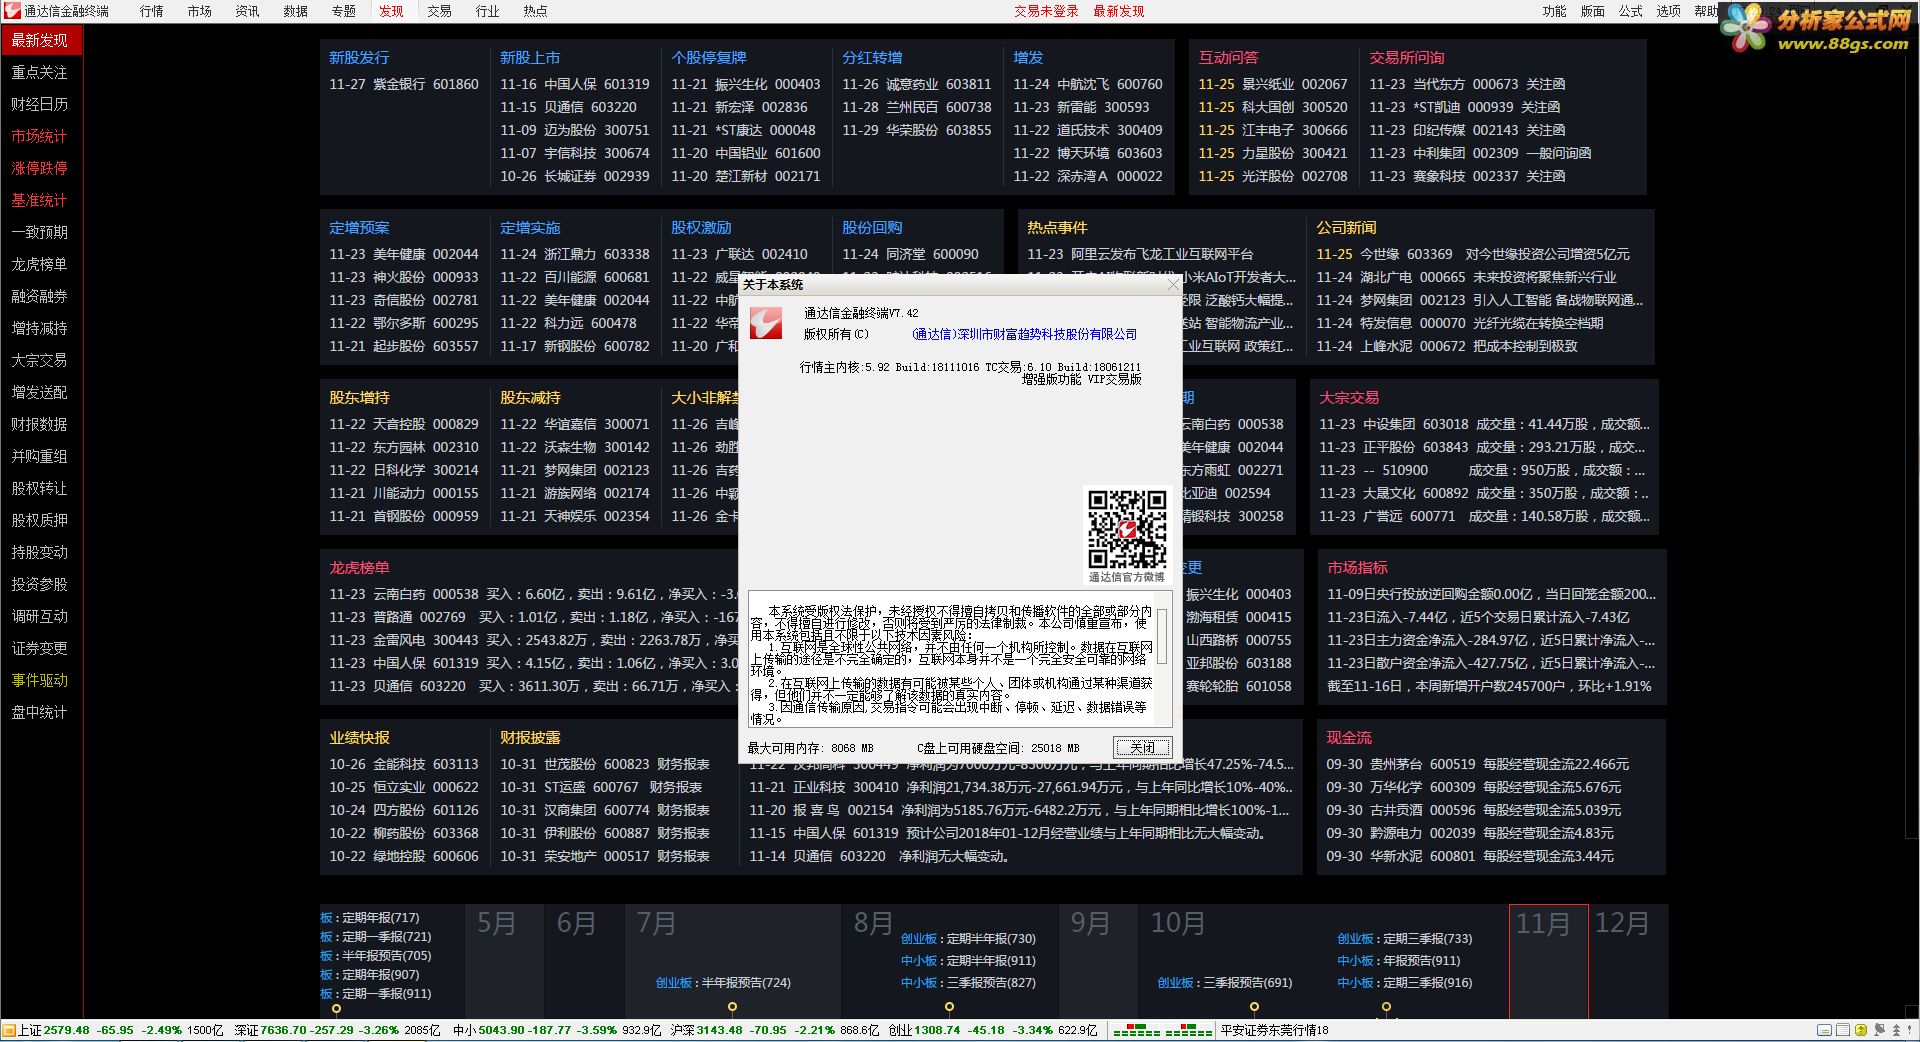Image resolution: width=1920 pixels, height=1042 pixels.
Task: Open the 专题 menu
Action: (x=344, y=11)
